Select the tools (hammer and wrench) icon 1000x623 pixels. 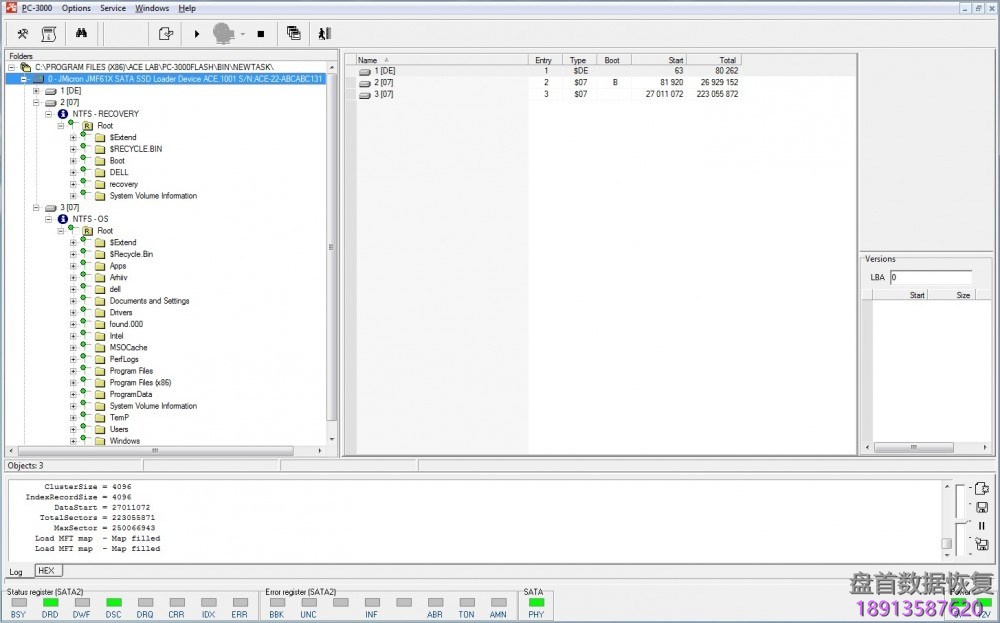pyautogui.click(x=22, y=33)
